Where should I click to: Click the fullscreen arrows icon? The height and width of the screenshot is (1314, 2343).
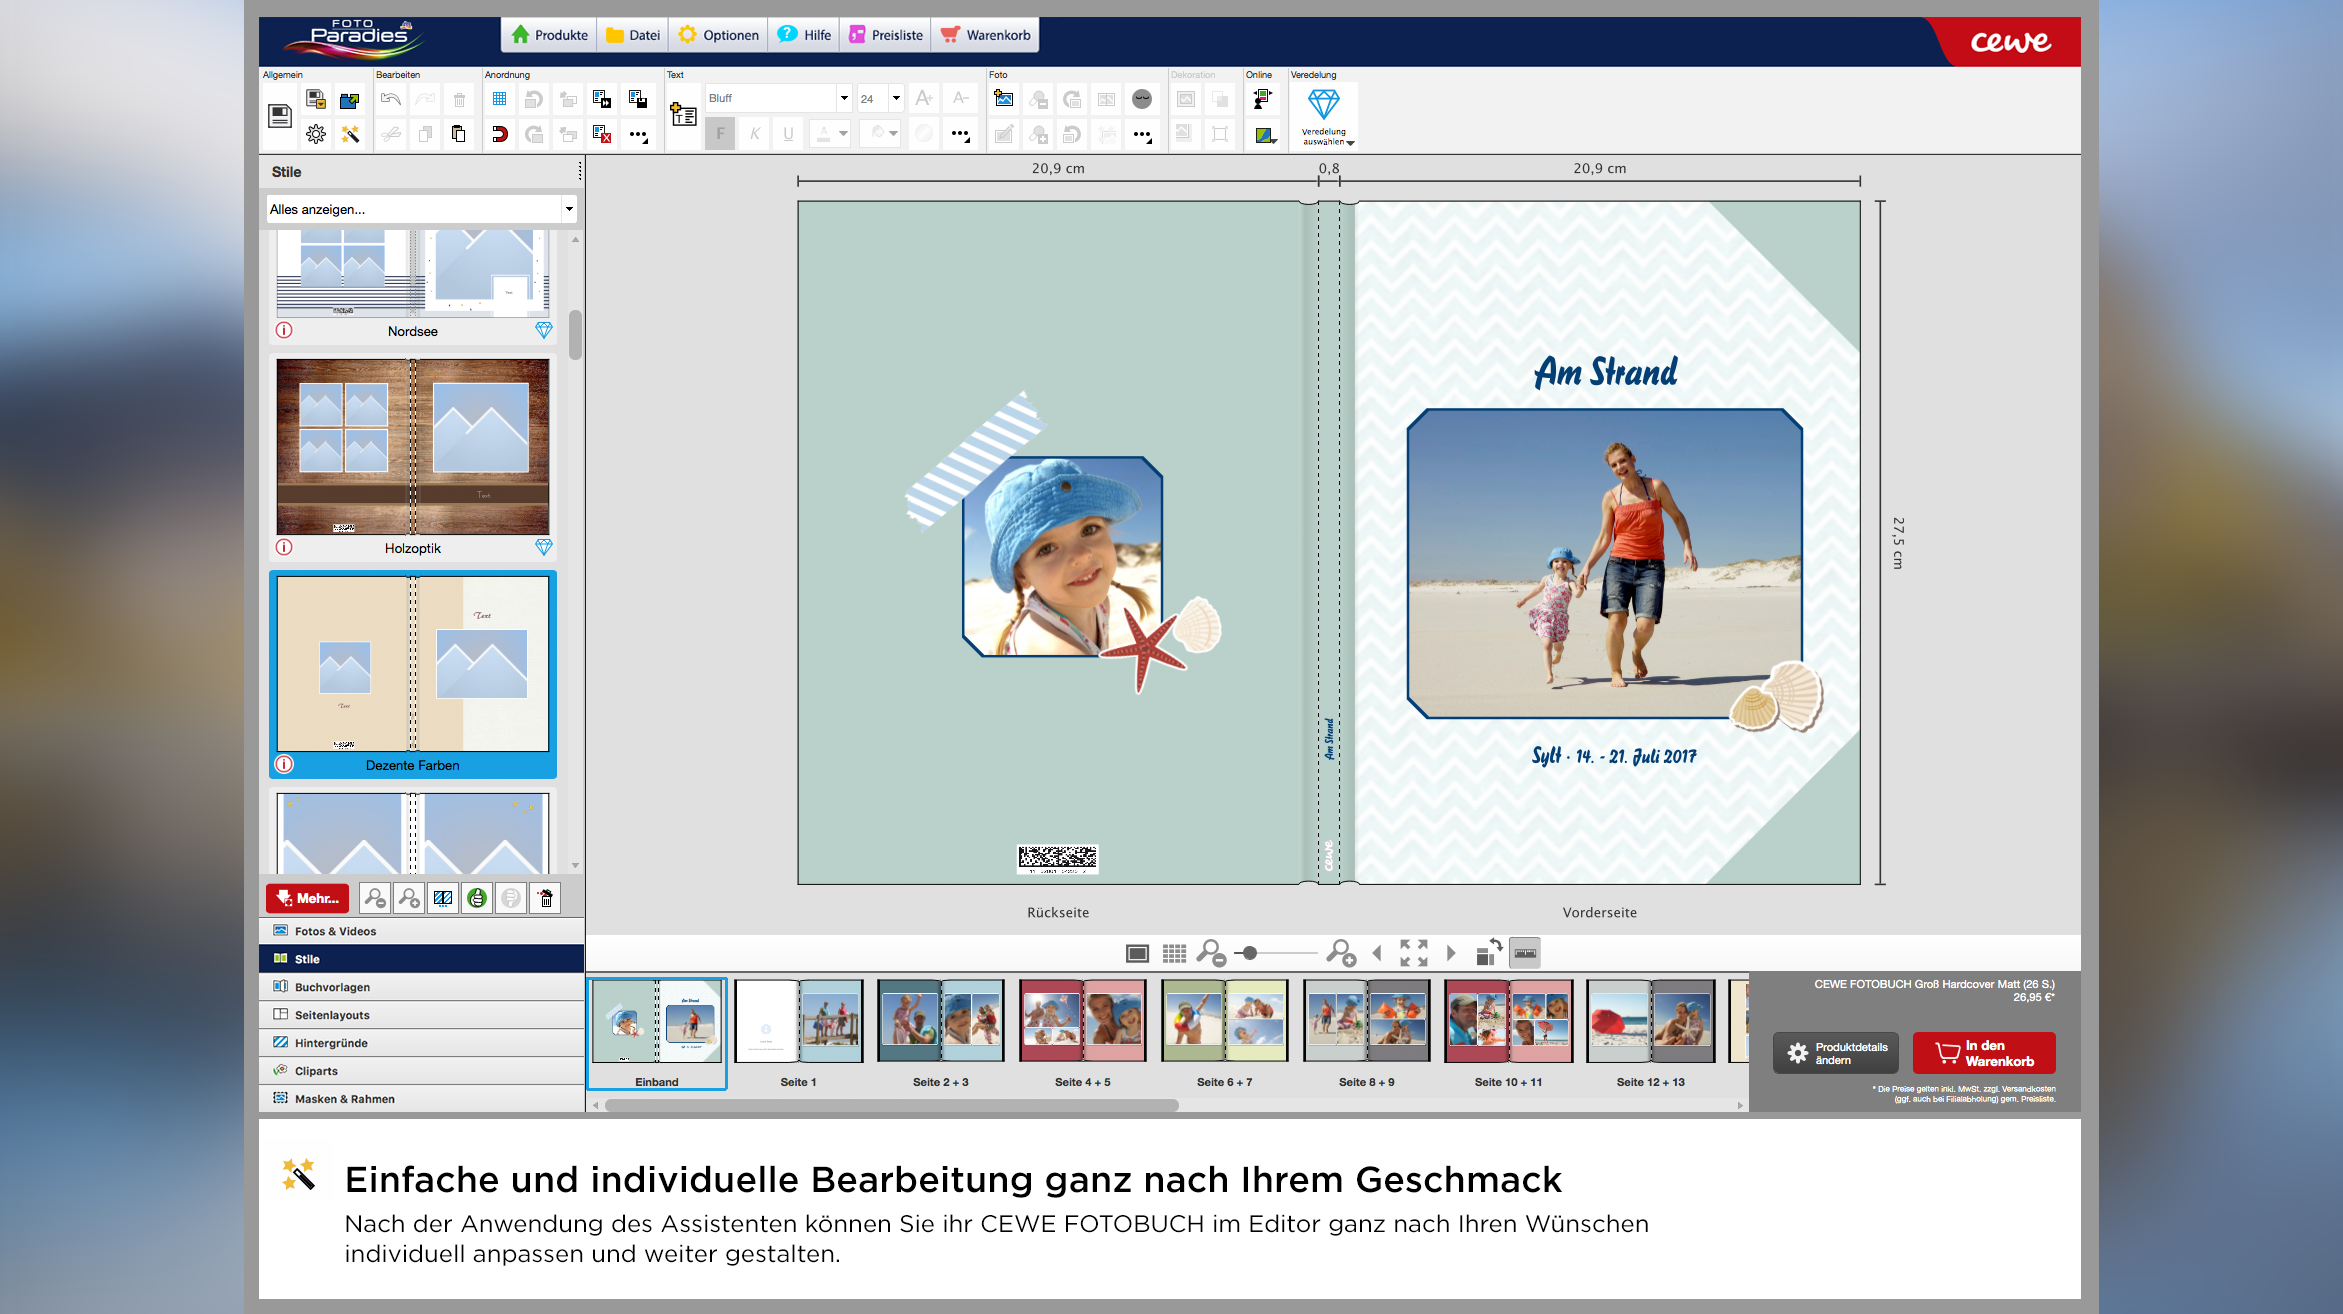click(x=1413, y=953)
